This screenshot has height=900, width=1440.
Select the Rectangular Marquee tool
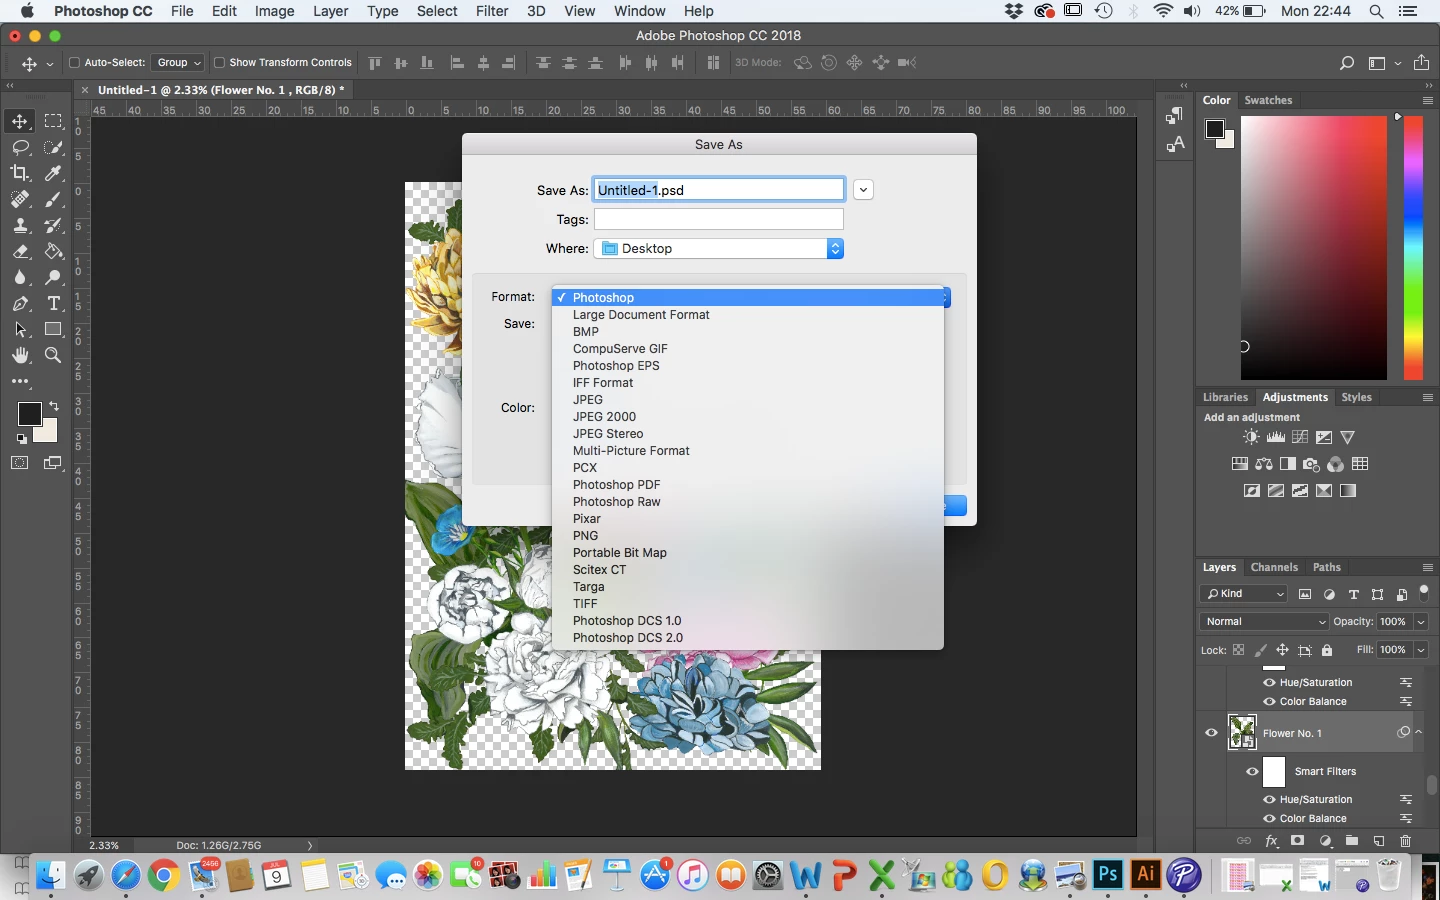(x=54, y=122)
